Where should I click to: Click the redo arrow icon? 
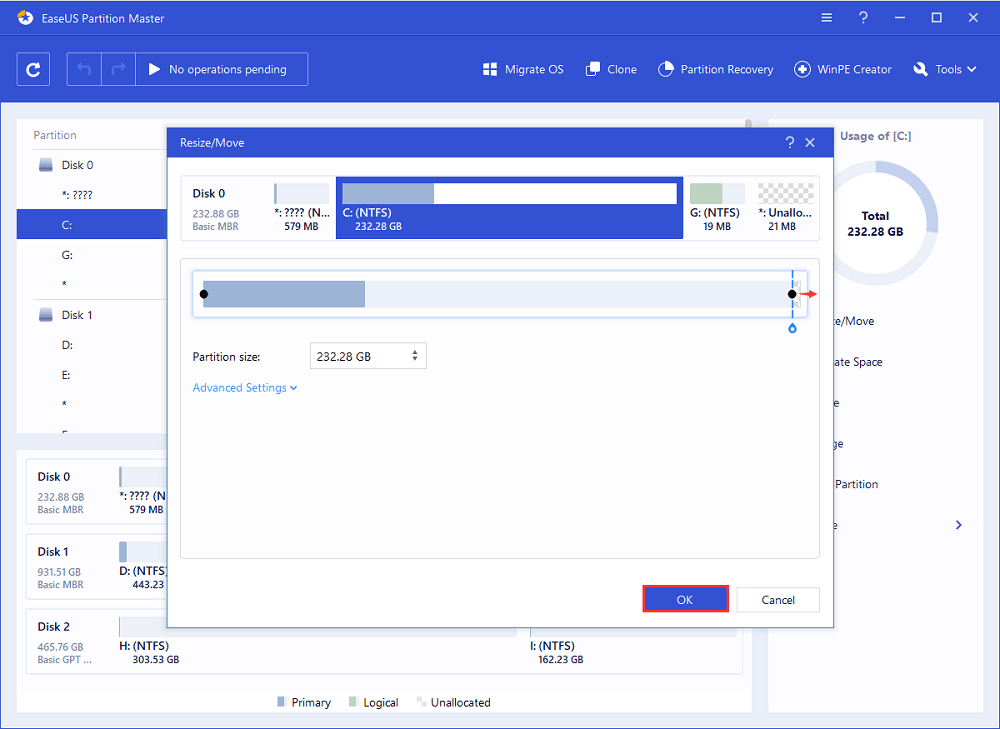click(118, 69)
